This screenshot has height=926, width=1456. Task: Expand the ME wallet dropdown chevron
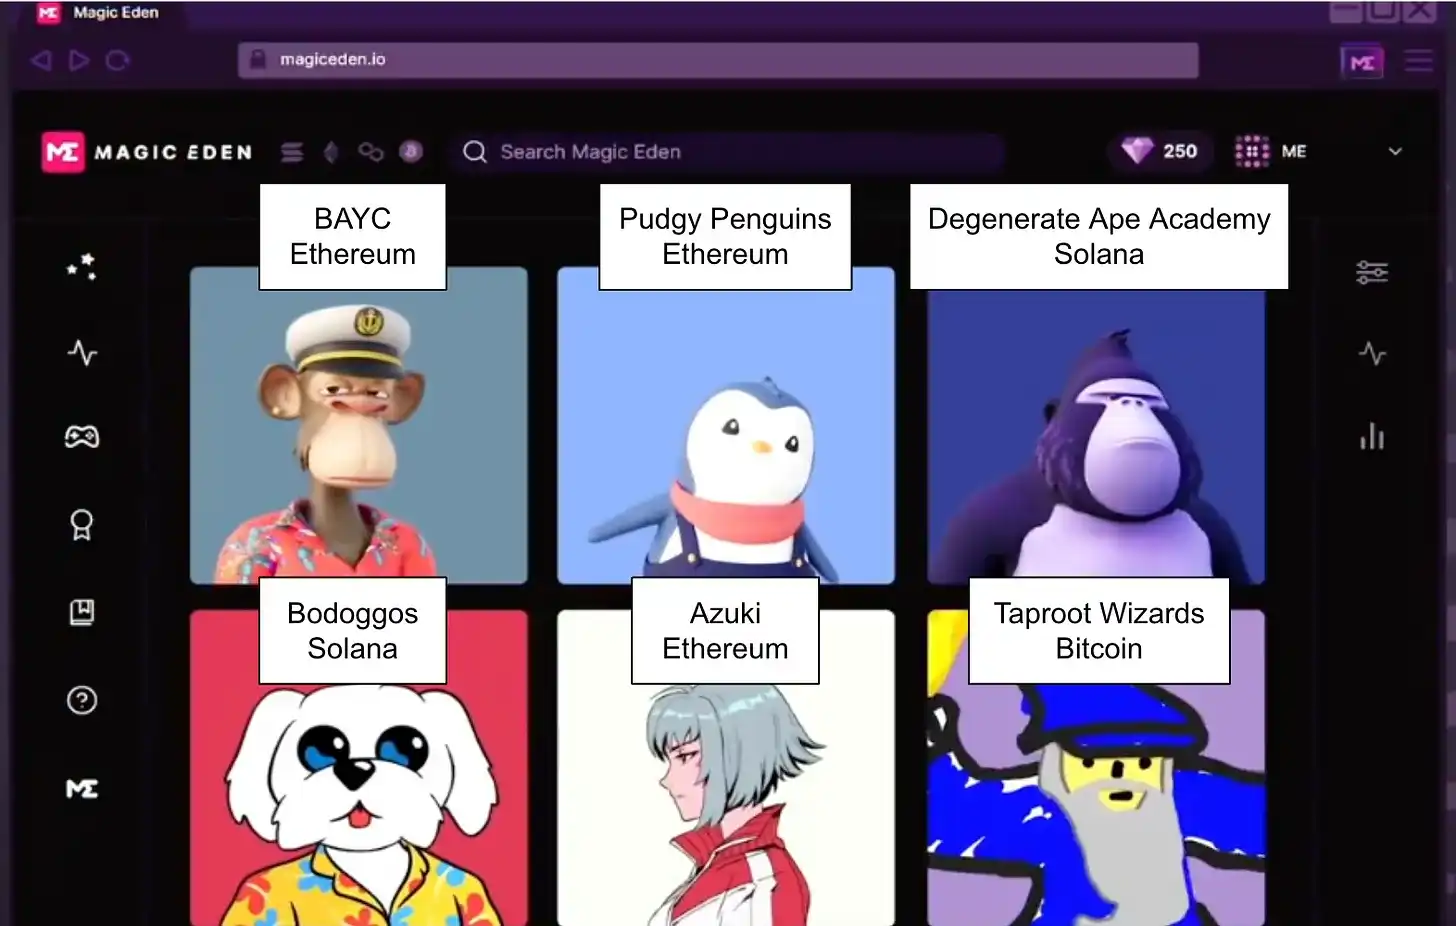1395,152
